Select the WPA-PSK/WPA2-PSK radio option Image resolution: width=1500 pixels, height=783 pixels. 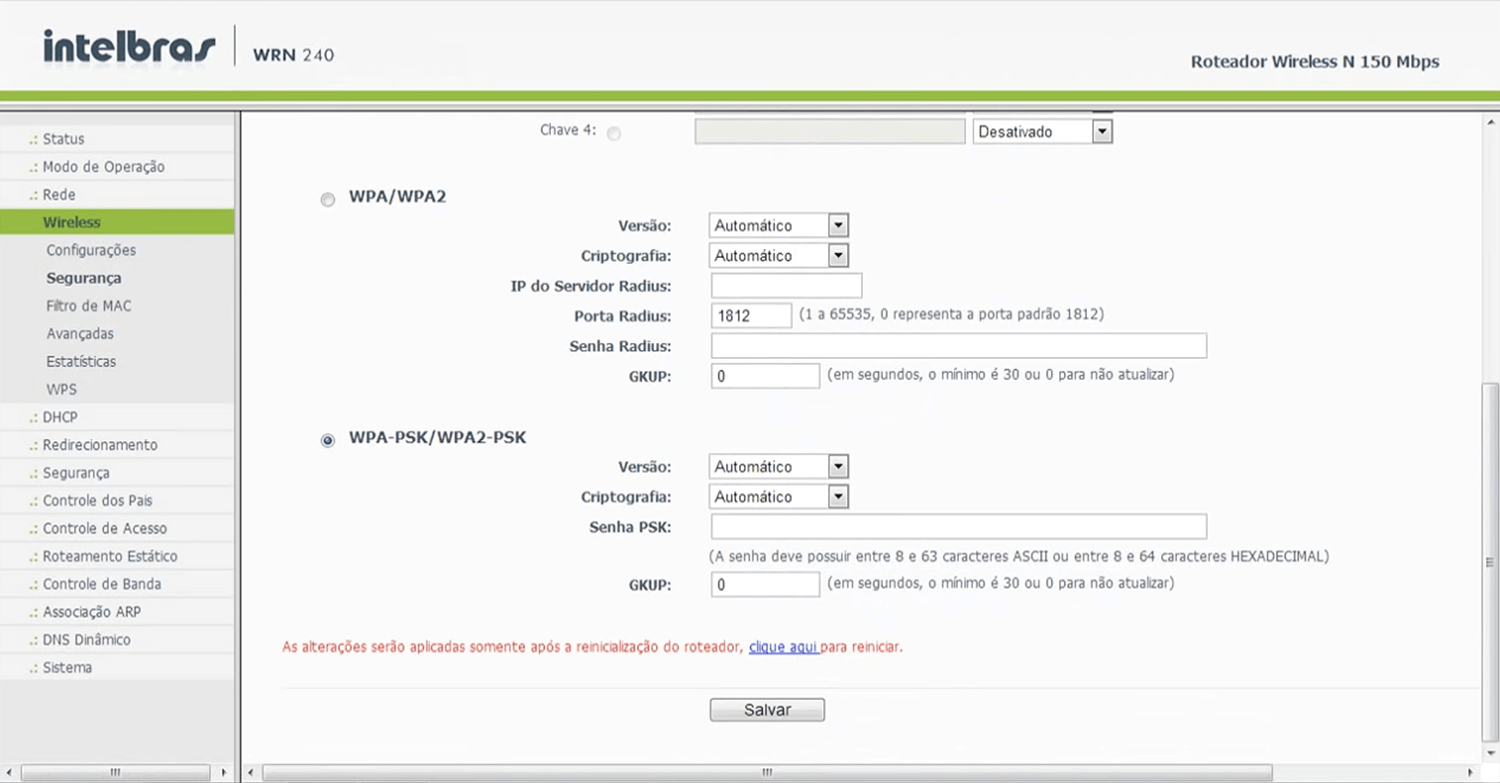click(327, 441)
